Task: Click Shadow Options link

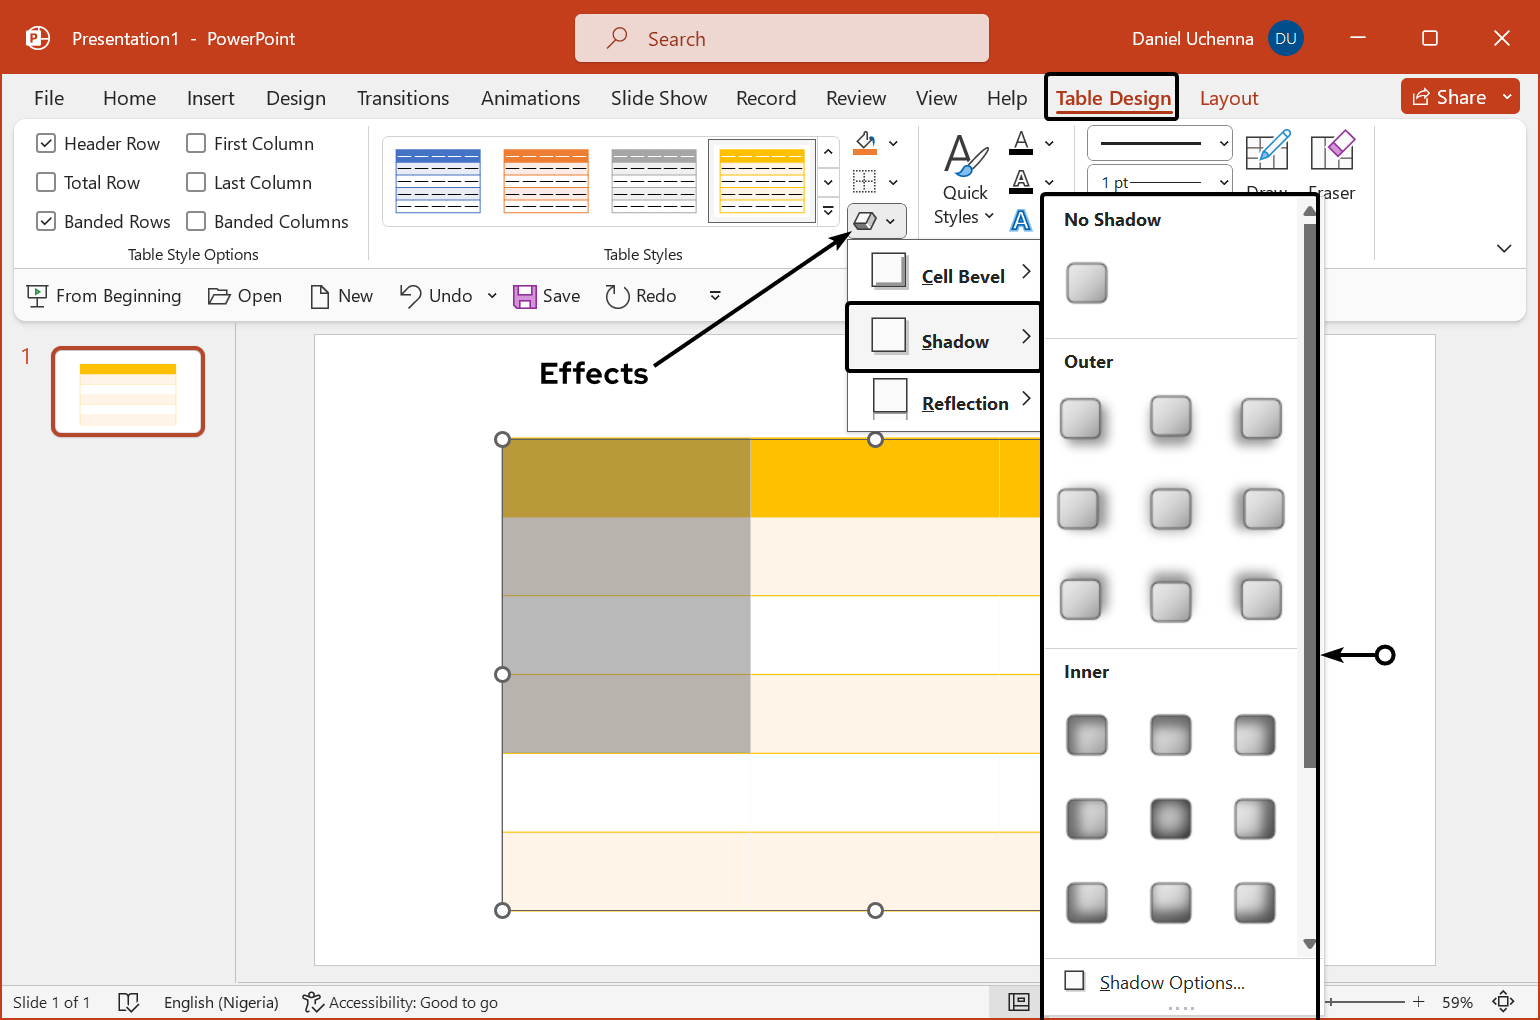Action: [1171, 983]
